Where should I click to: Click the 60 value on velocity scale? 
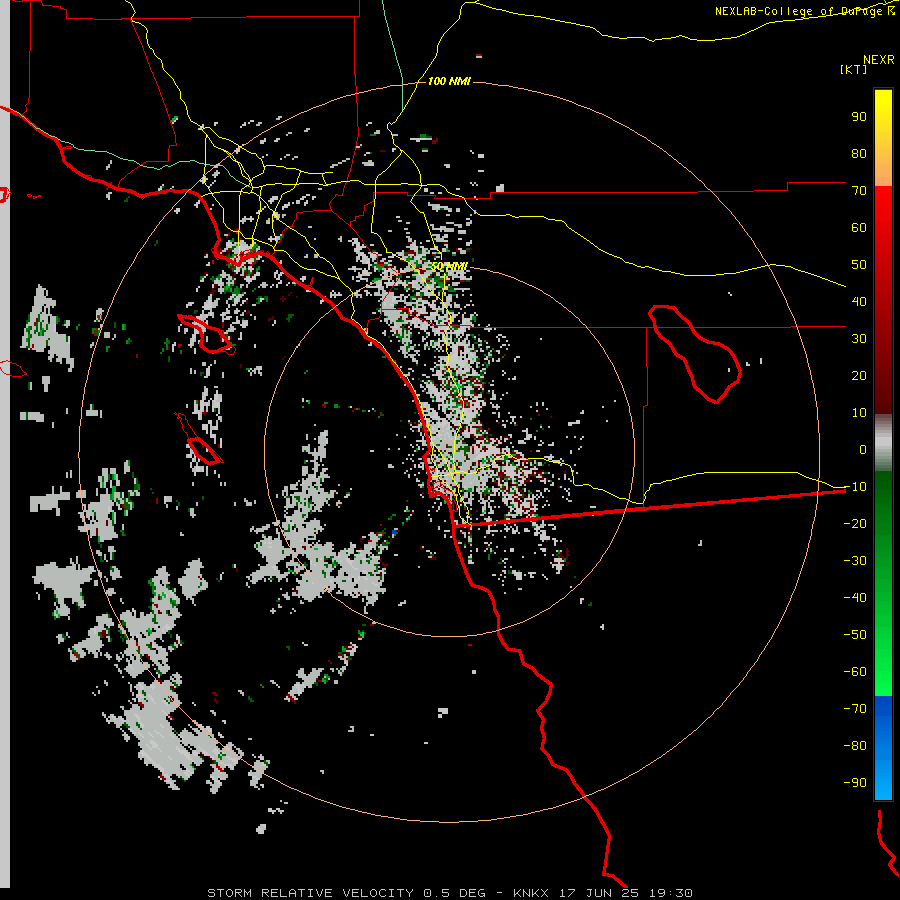point(859,227)
